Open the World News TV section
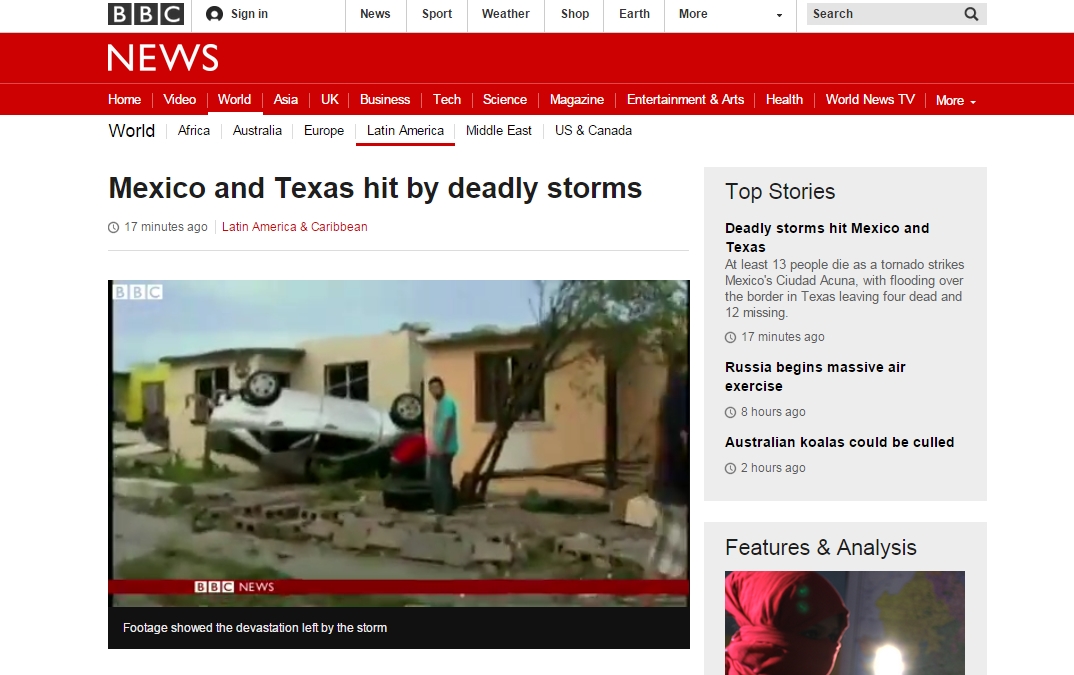The width and height of the screenshot is (1074, 675). click(x=870, y=99)
